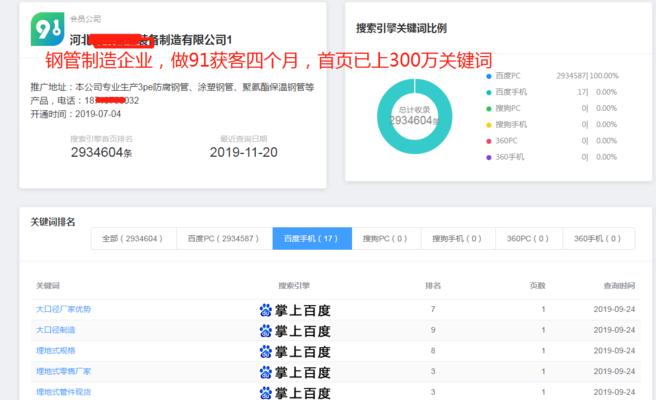Open the 大口径制造 keyword link
The width and height of the screenshot is (656, 400).
point(56,330)
